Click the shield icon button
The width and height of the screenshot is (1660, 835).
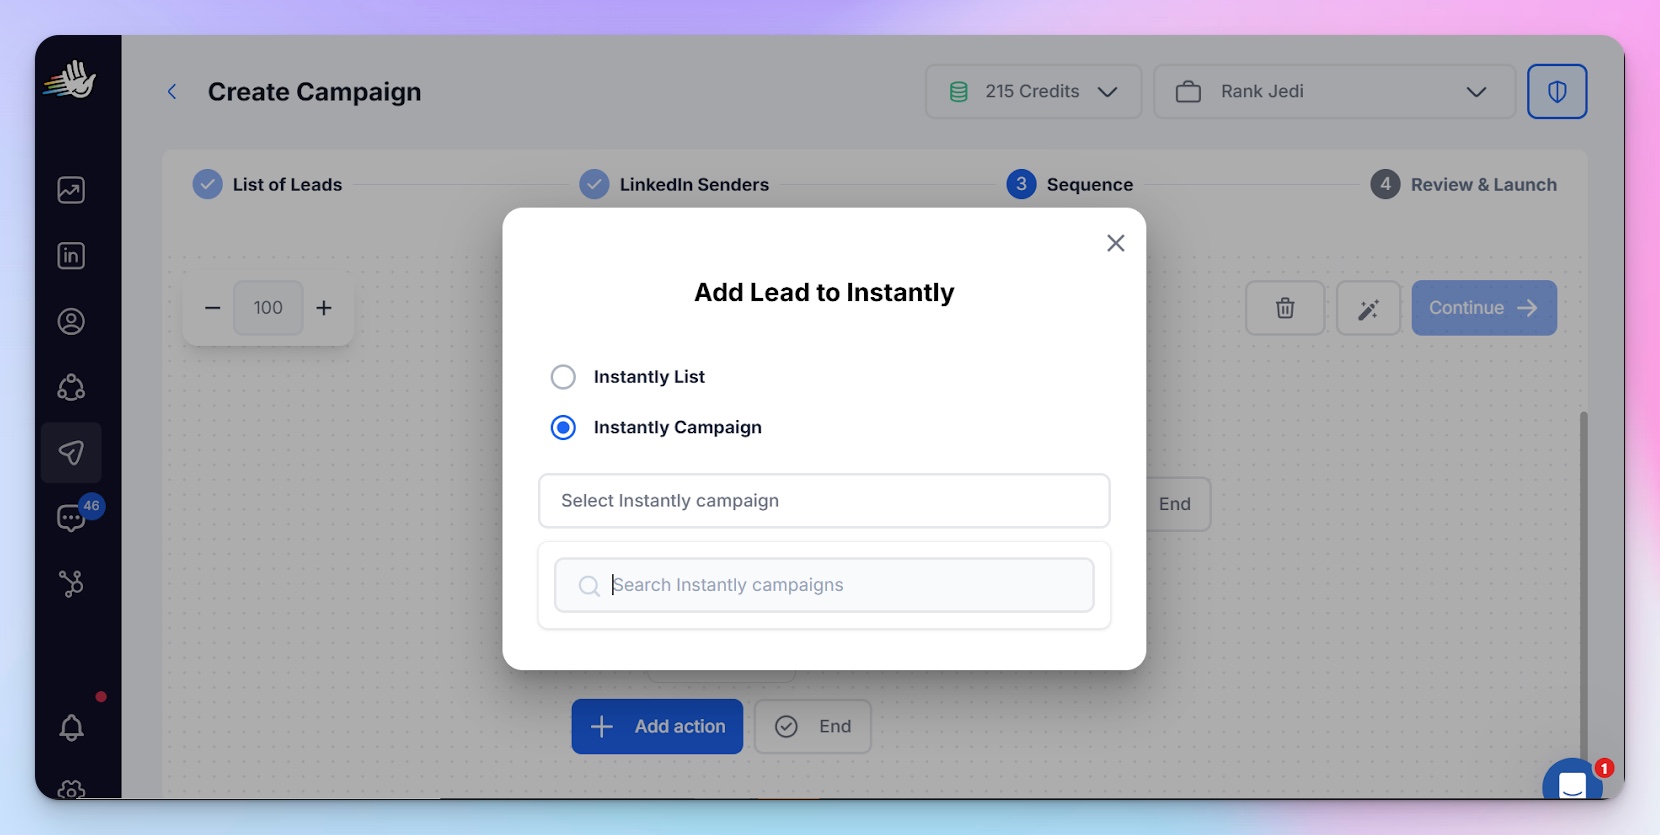tap(1557, 92)
